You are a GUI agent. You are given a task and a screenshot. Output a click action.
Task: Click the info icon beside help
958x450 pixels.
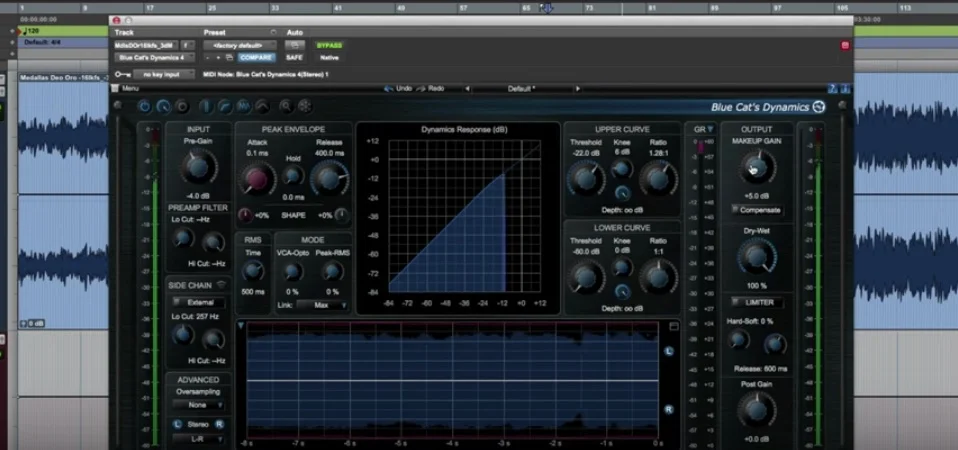pyautogui.click(x=843, y=89)
